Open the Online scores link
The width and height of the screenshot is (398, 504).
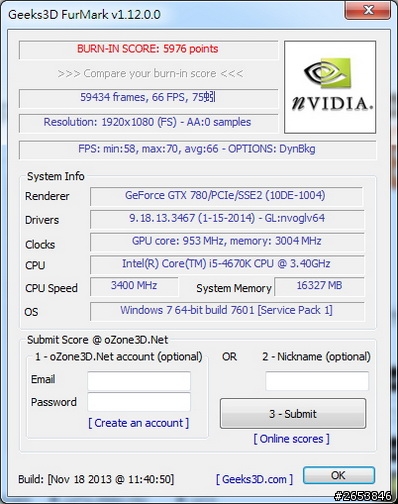(x=291, y=439)
